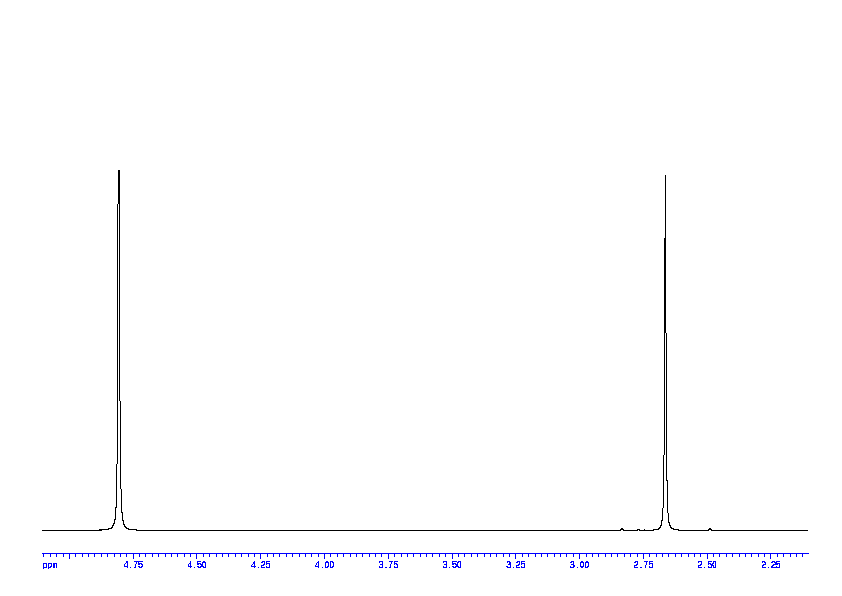This screenshot has height=596, width=842.
Task: Click the 2.75 axis tick label
Action: coord(643,565)
